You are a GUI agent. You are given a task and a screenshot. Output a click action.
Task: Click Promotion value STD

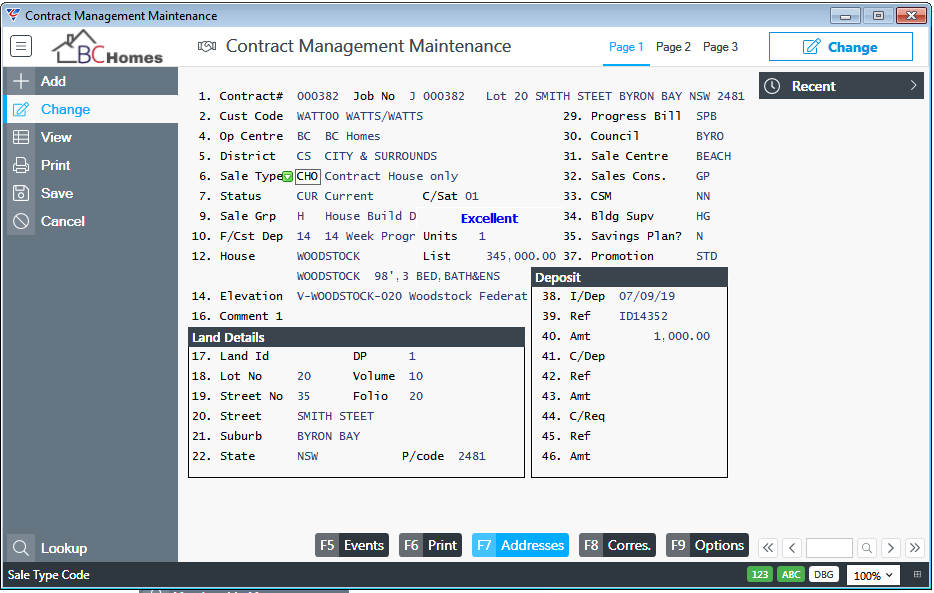(x=706, y=256)
